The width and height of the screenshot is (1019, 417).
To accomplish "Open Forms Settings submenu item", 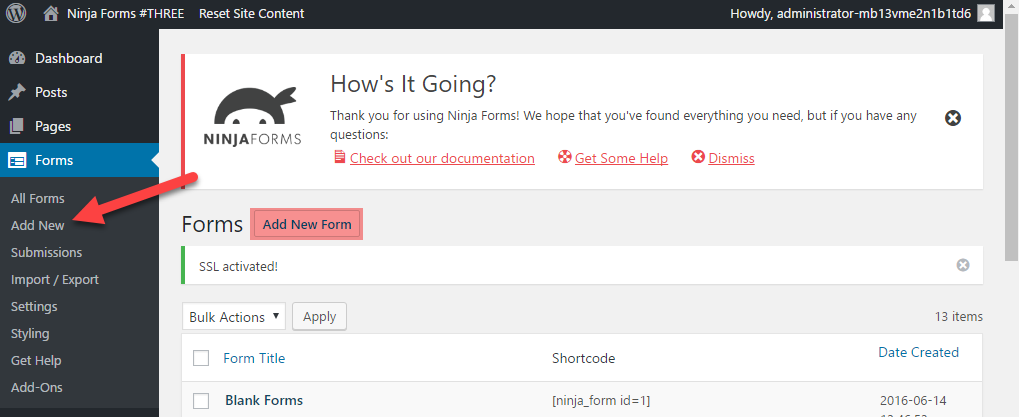I will coord(34,306).
